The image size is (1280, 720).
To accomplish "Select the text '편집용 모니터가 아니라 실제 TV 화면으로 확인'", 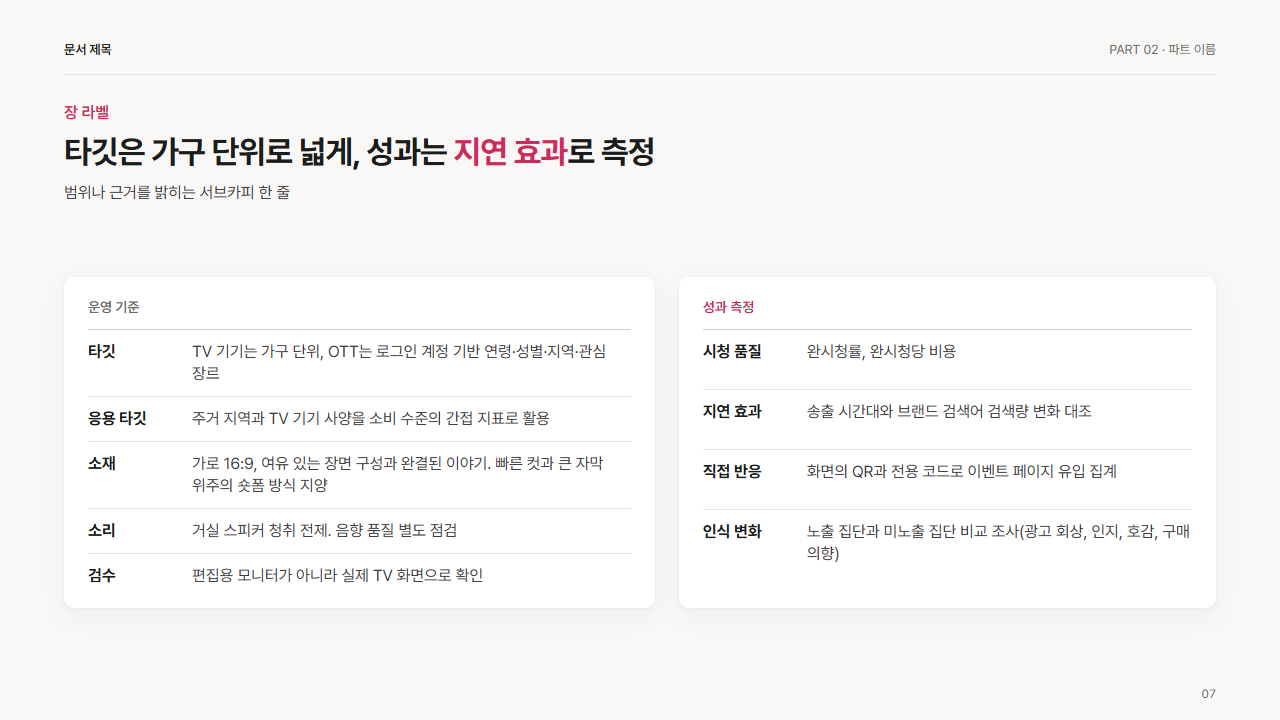I will tap(337, 575).
